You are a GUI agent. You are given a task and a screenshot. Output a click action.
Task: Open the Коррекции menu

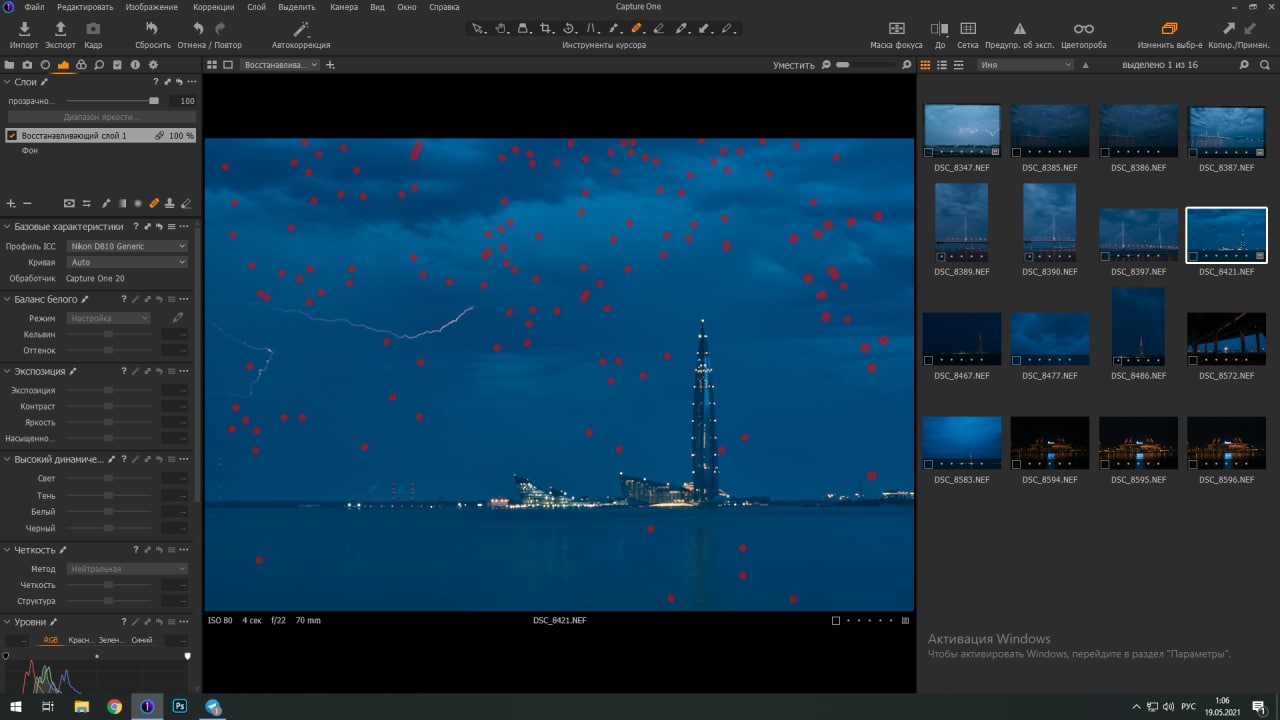(x=213, y=6)
